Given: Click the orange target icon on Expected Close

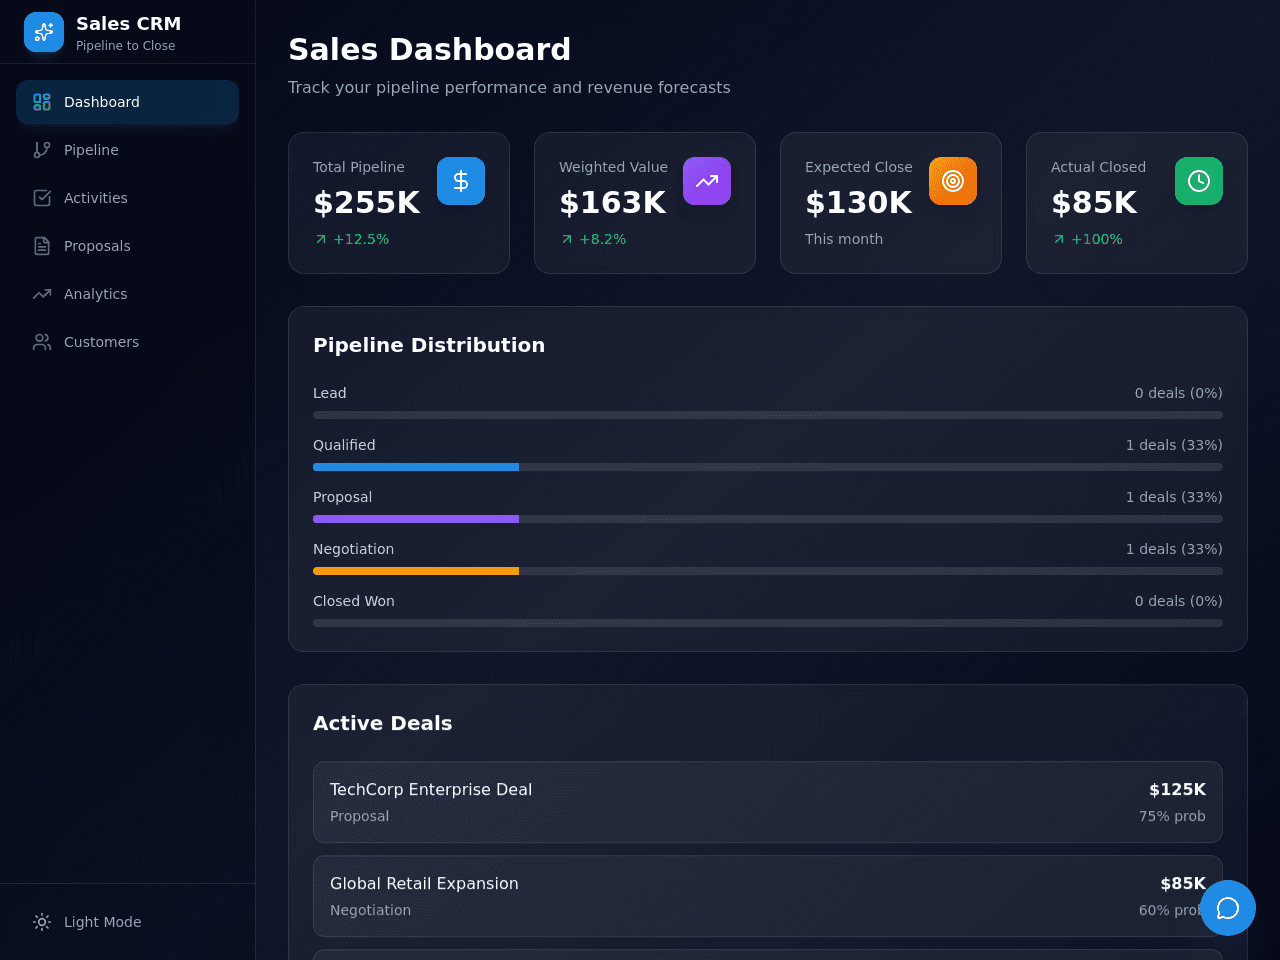Looking at the screenshot, I should (953, 181).
